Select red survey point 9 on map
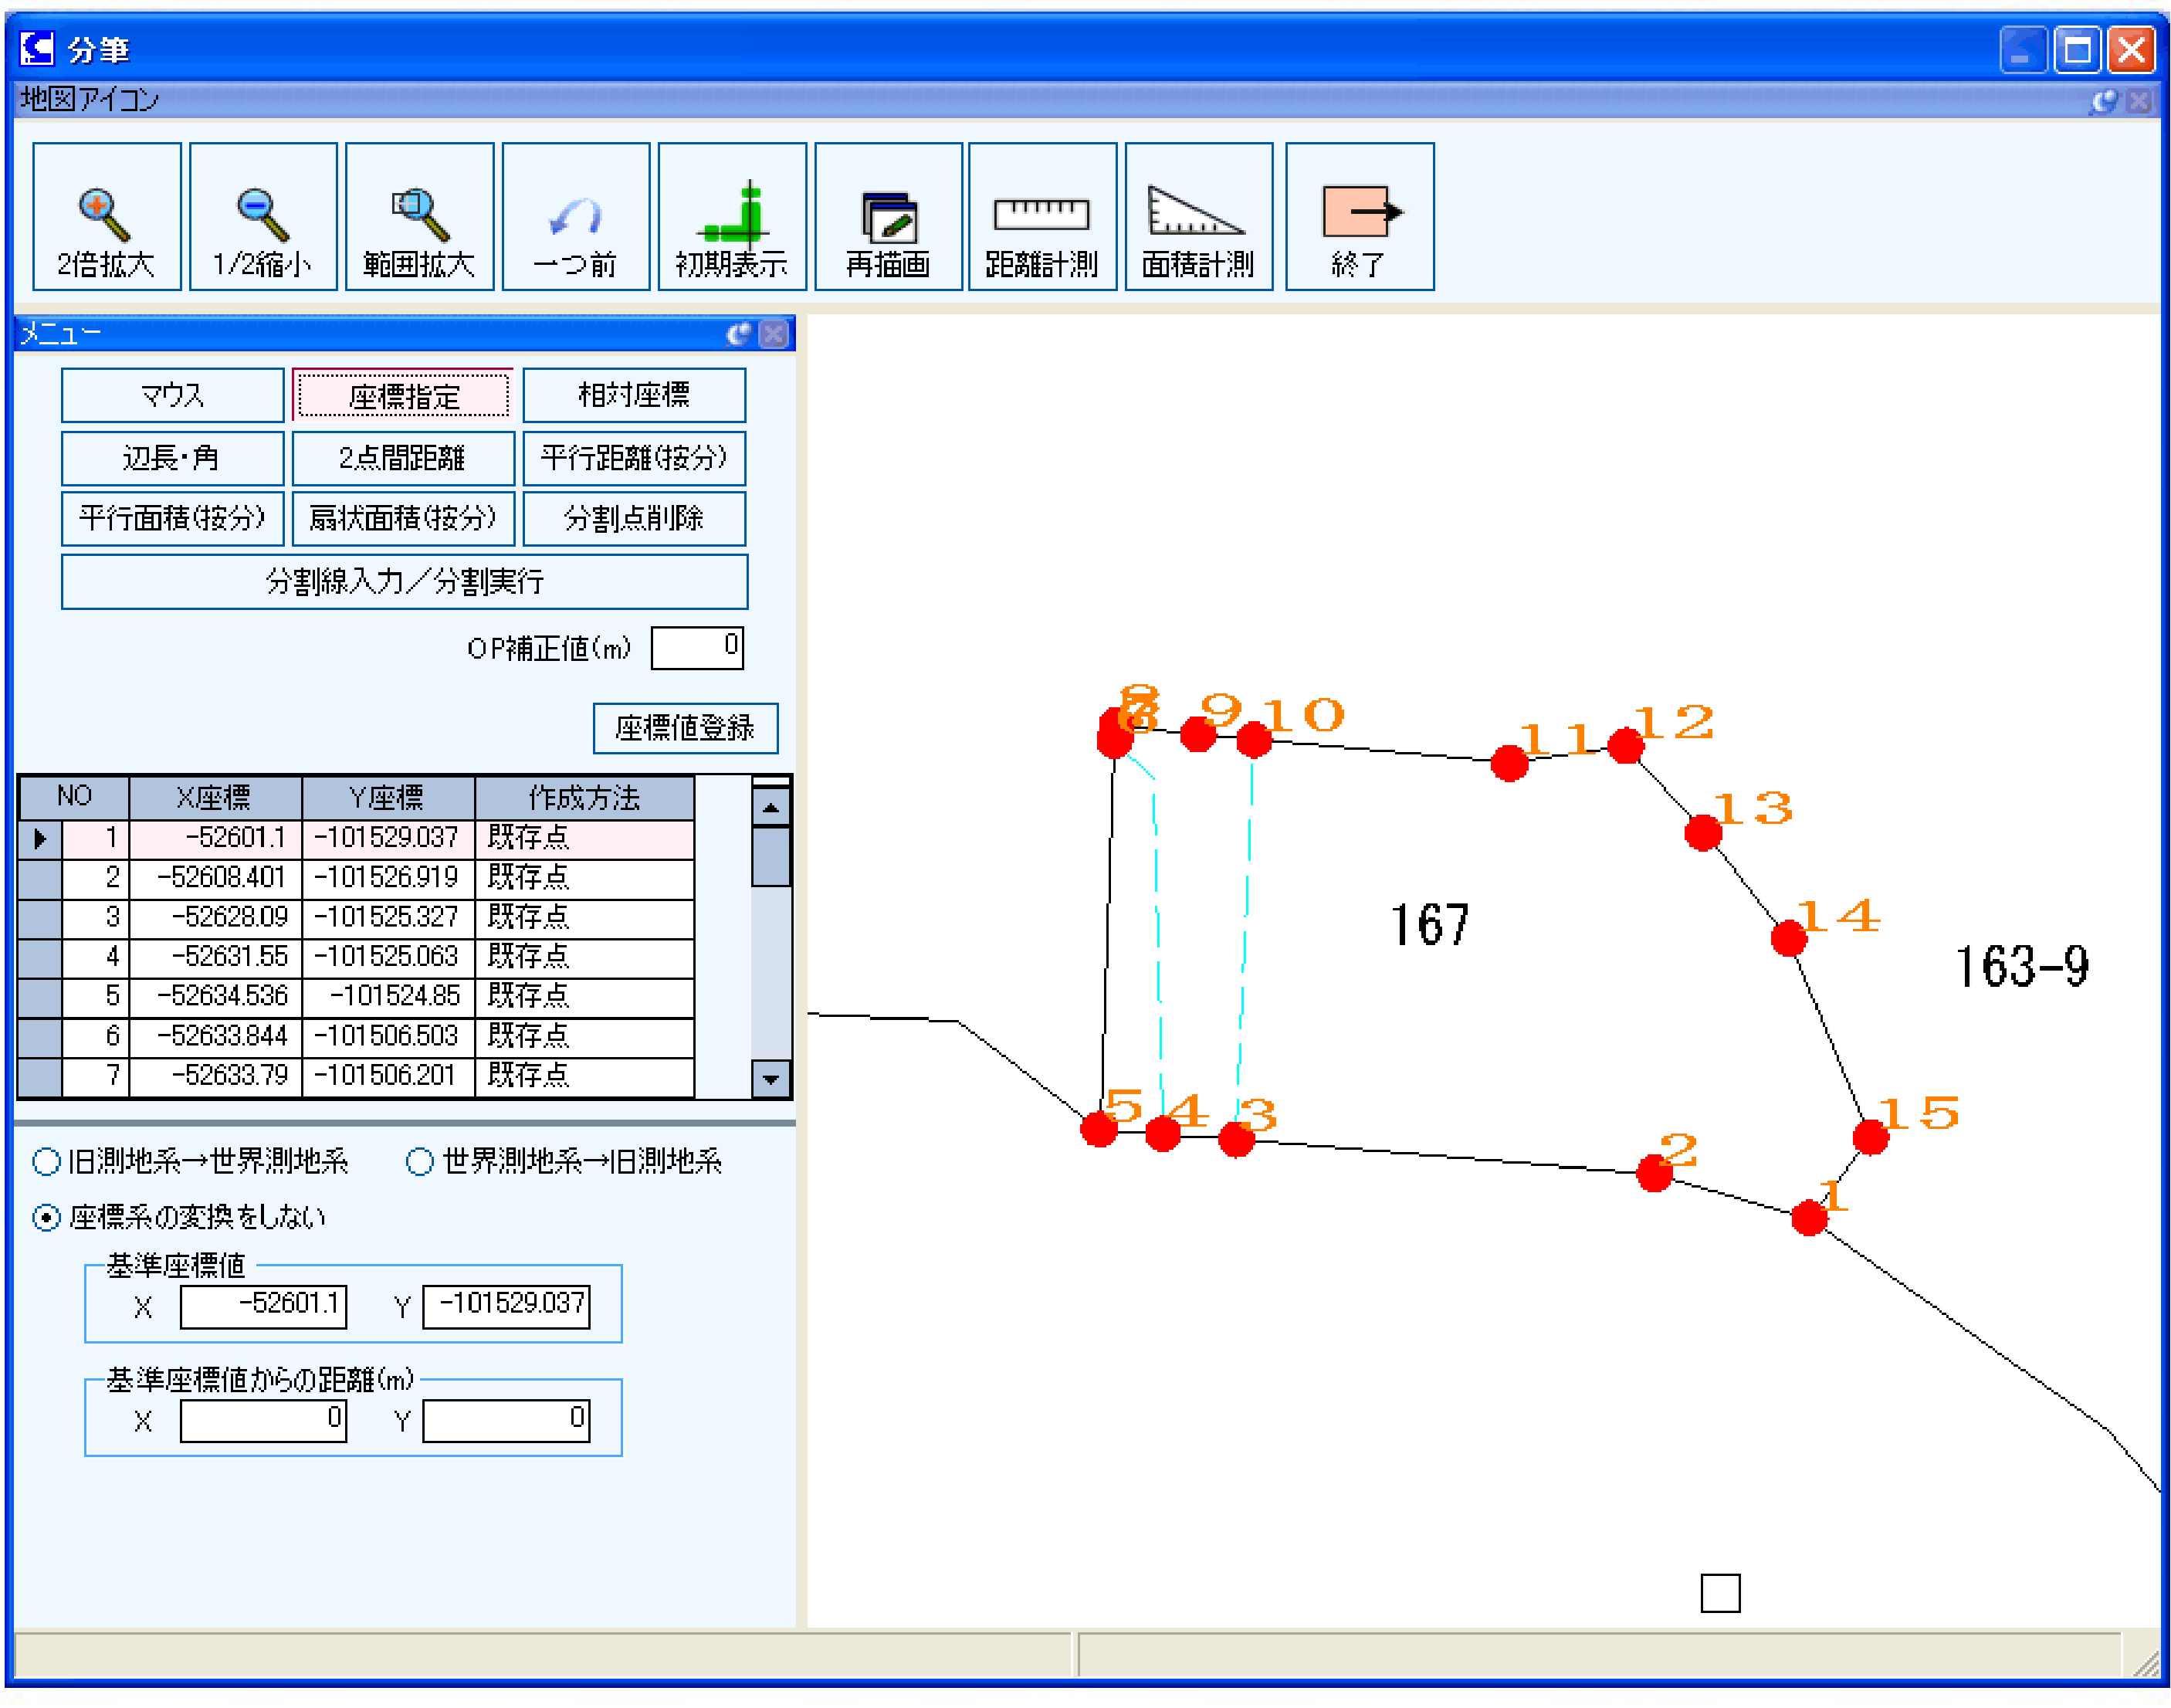Image resolution: width=2171 pixels, height=1708 pixels. pyautogui.click(x=1197, y=734)
